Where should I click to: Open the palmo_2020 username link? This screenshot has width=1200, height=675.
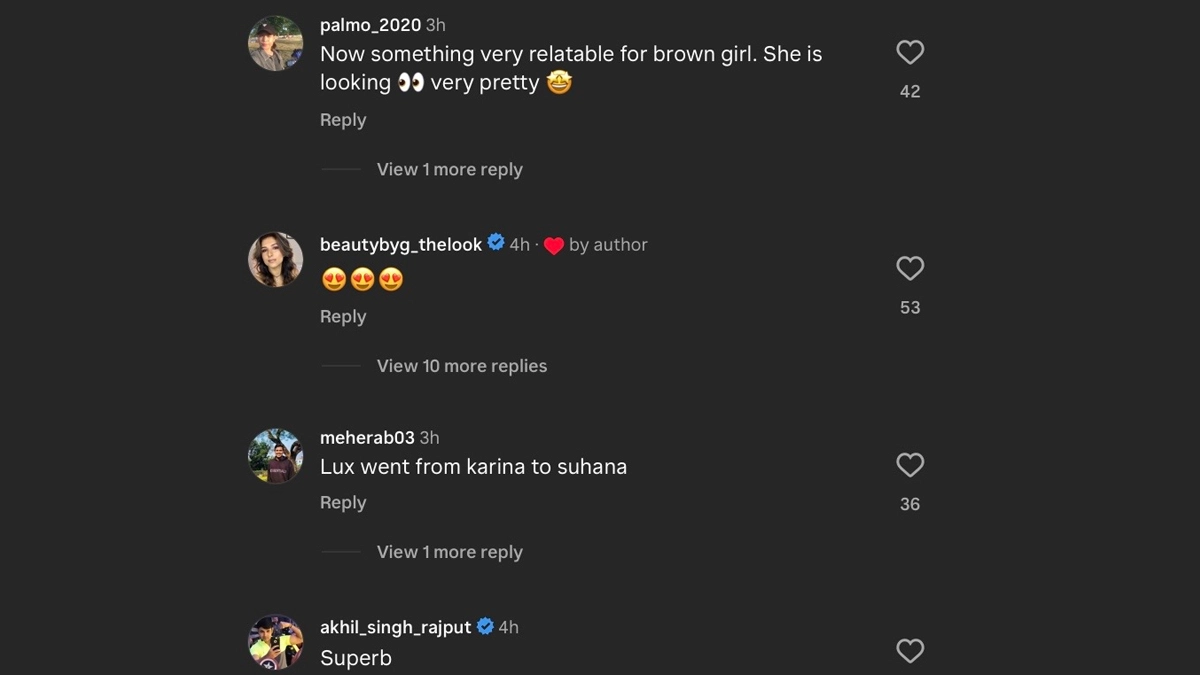coord(370,25)
